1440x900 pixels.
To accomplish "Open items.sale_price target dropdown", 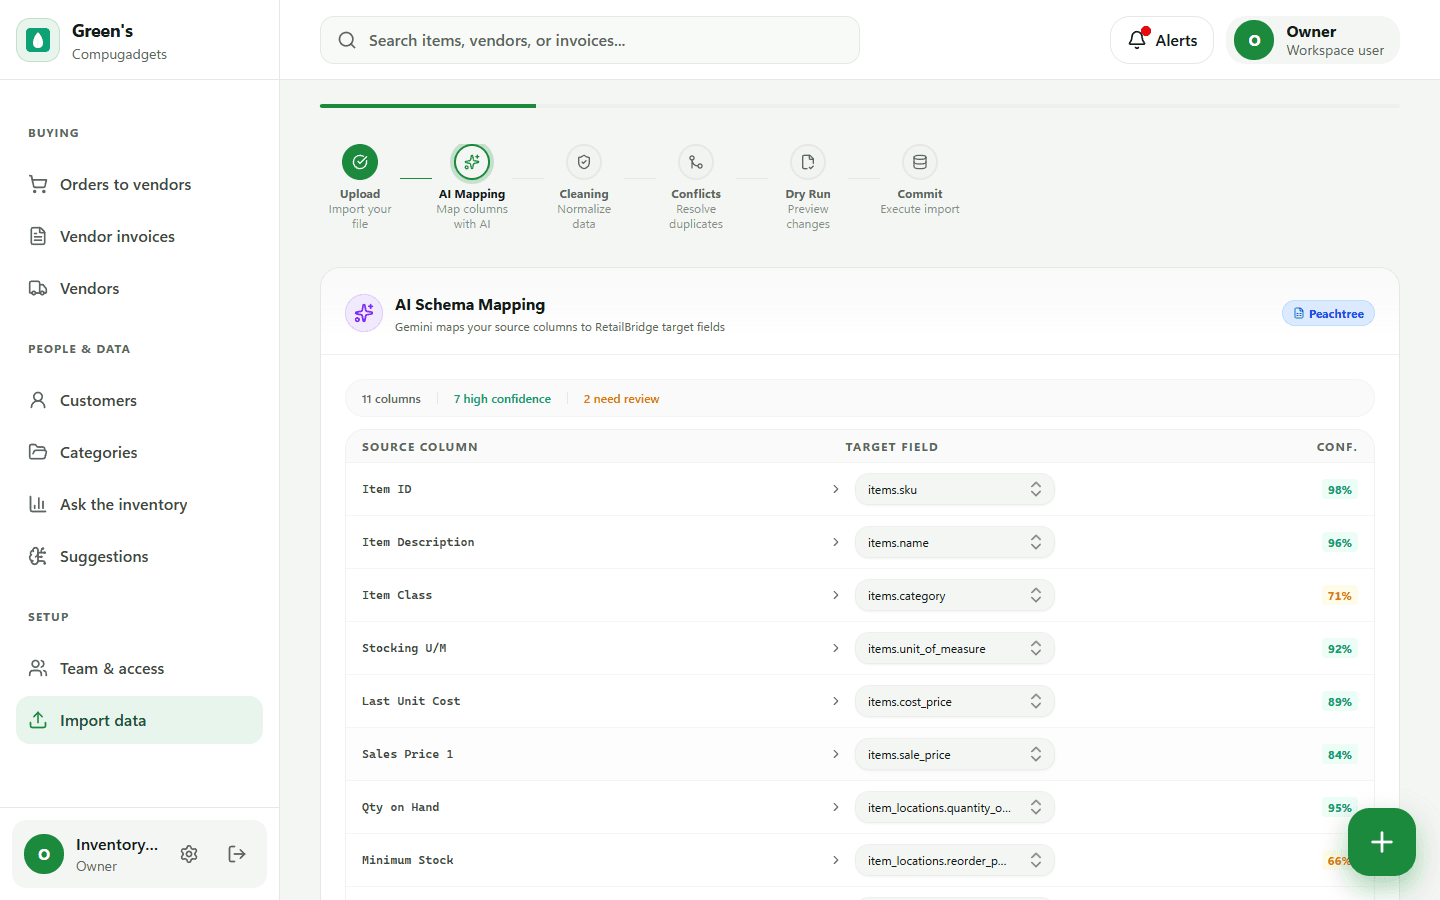I will click(955, 755).
